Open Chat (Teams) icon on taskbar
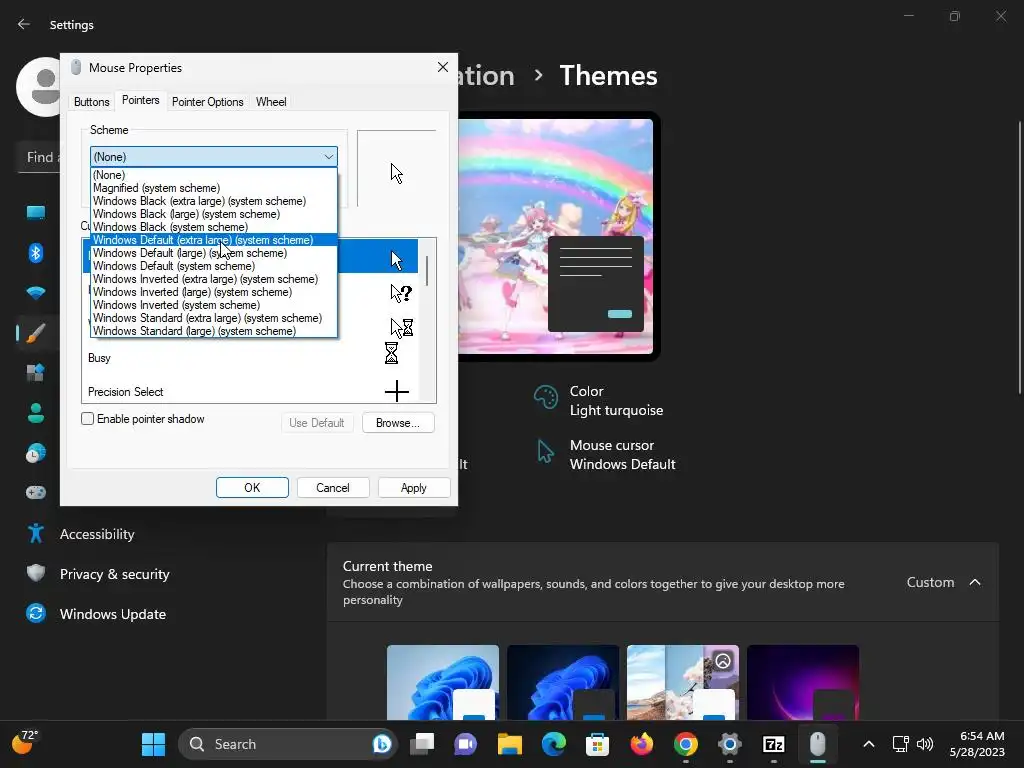 pyautogui.click(x=466, y=744)
